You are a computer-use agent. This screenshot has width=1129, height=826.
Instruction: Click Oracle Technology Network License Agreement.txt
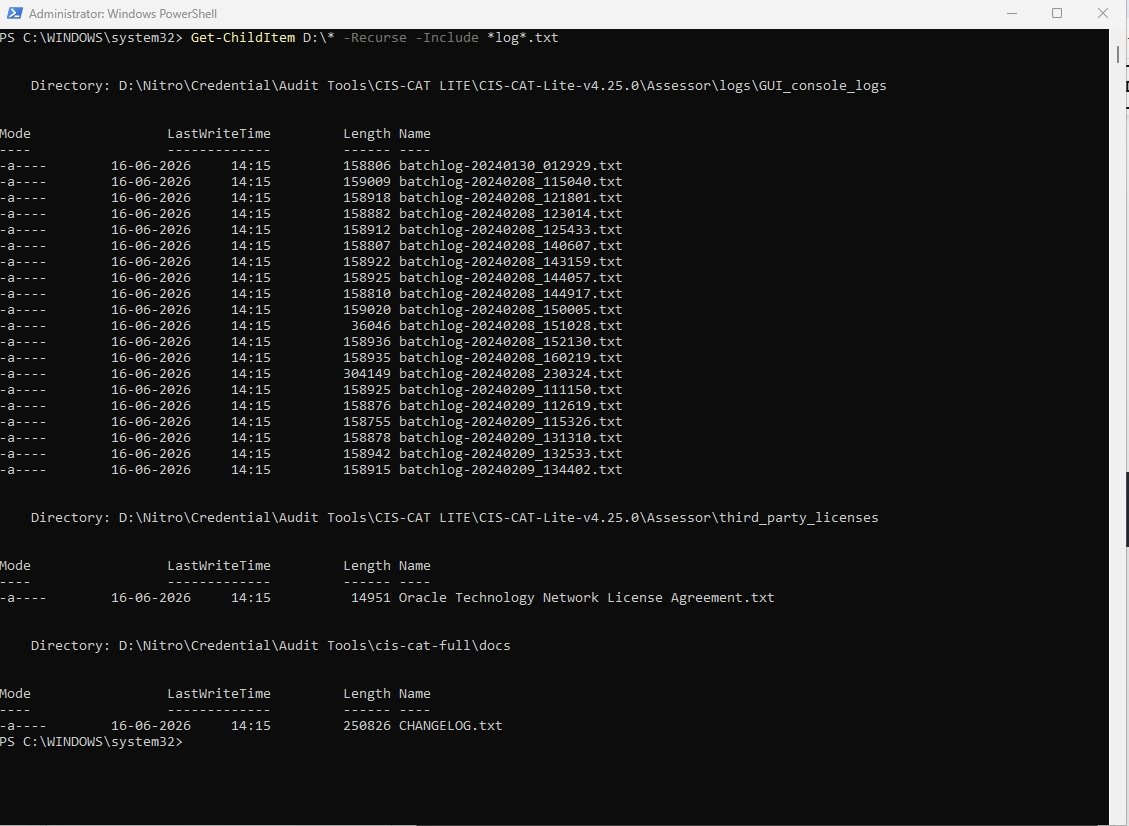586,598
